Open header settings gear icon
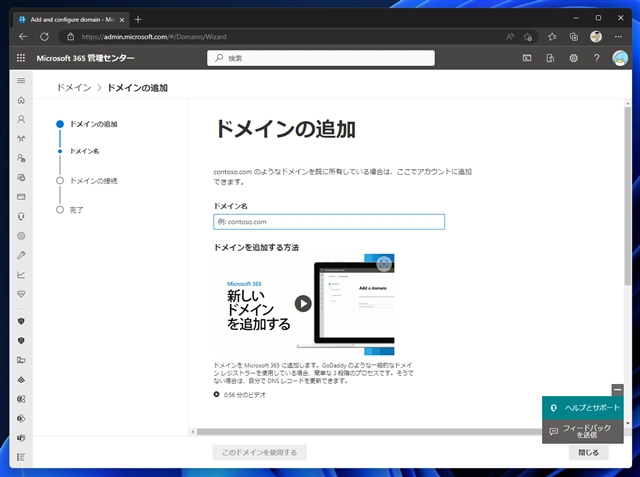 pyautogui.click(x=573, y=58)
